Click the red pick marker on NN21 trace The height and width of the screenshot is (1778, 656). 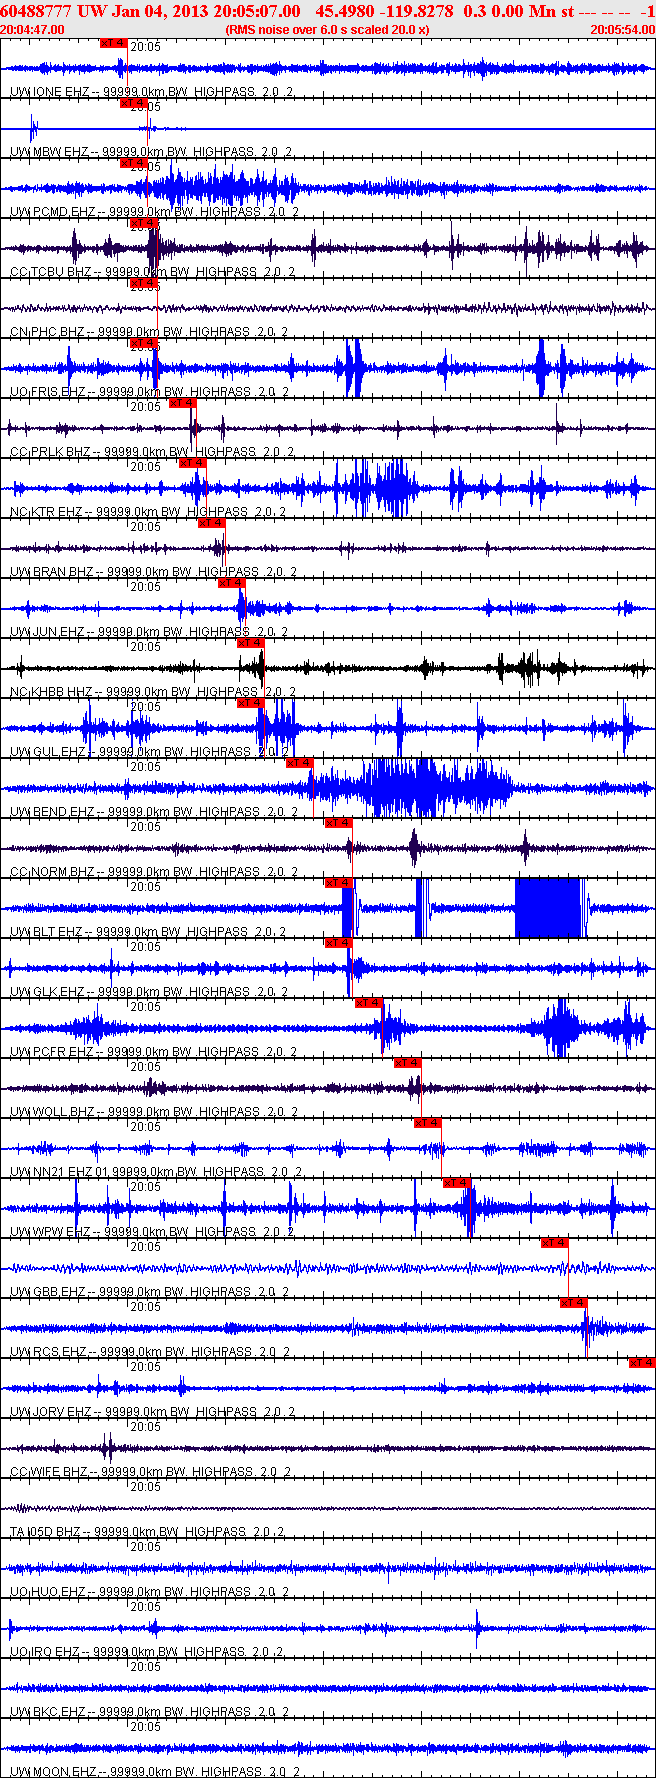click(428, 1123)
